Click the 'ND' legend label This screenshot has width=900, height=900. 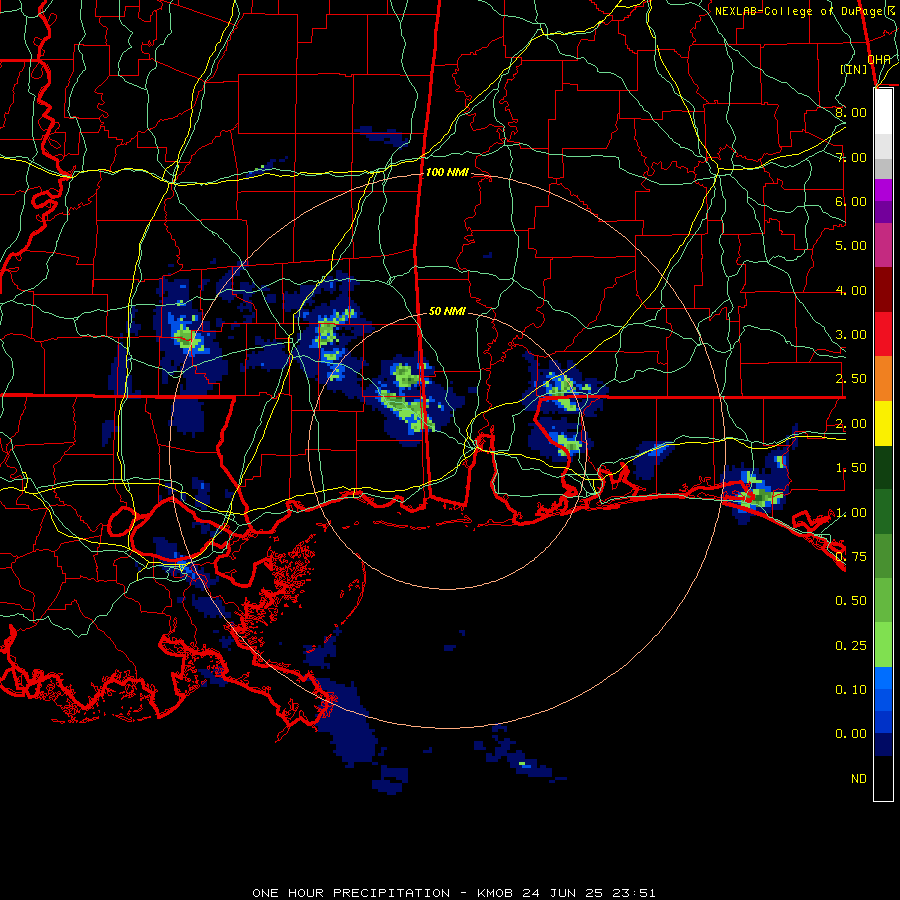pyautogui.click(x=859, y=779)
